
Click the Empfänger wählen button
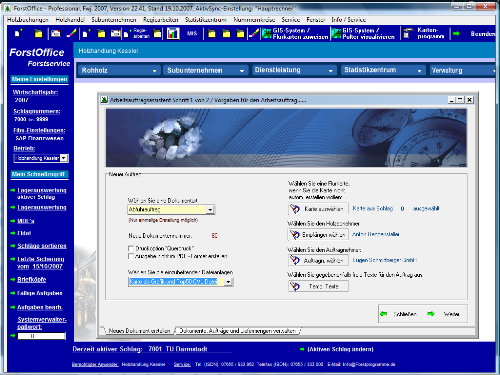318,235
